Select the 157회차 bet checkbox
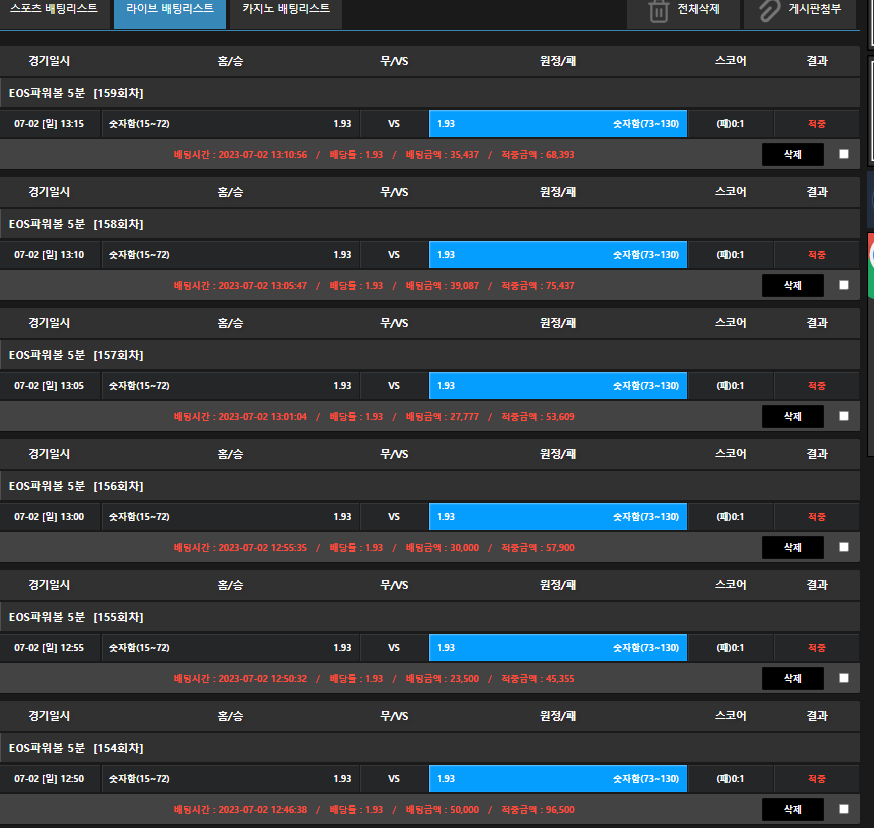Screen dimensions: 874x828 844,416
